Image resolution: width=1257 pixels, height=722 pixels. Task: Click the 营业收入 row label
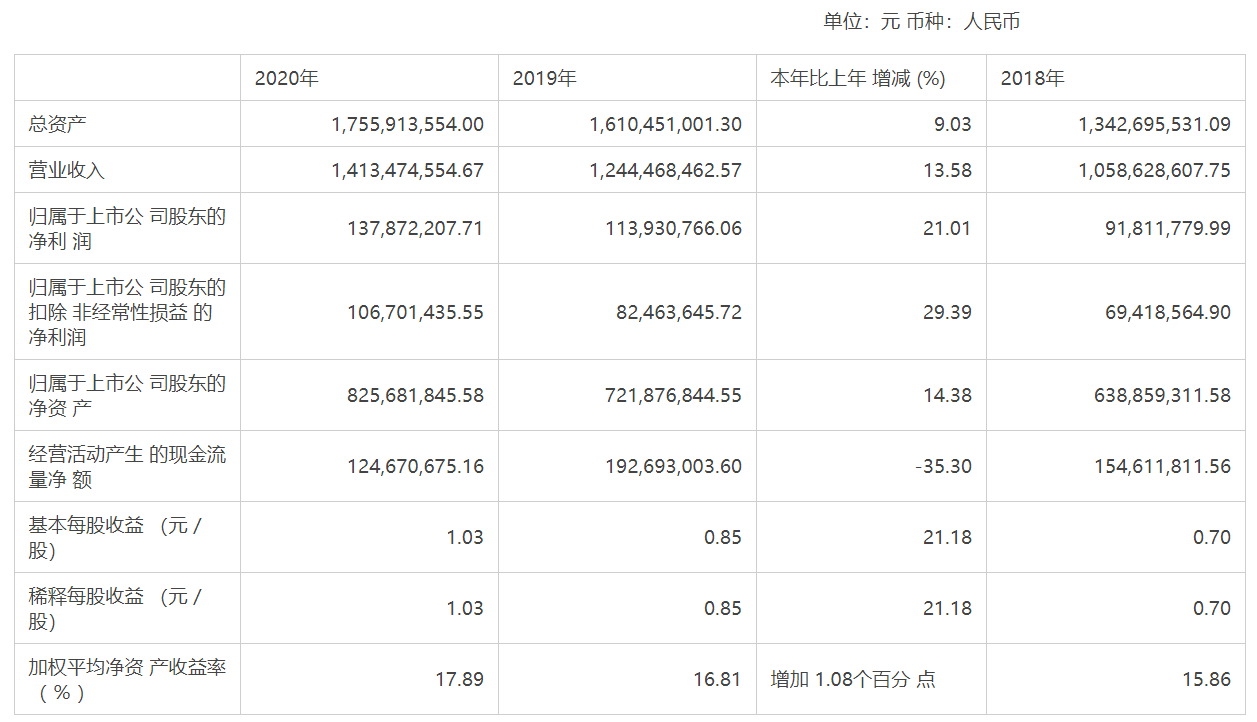[66, 170]
